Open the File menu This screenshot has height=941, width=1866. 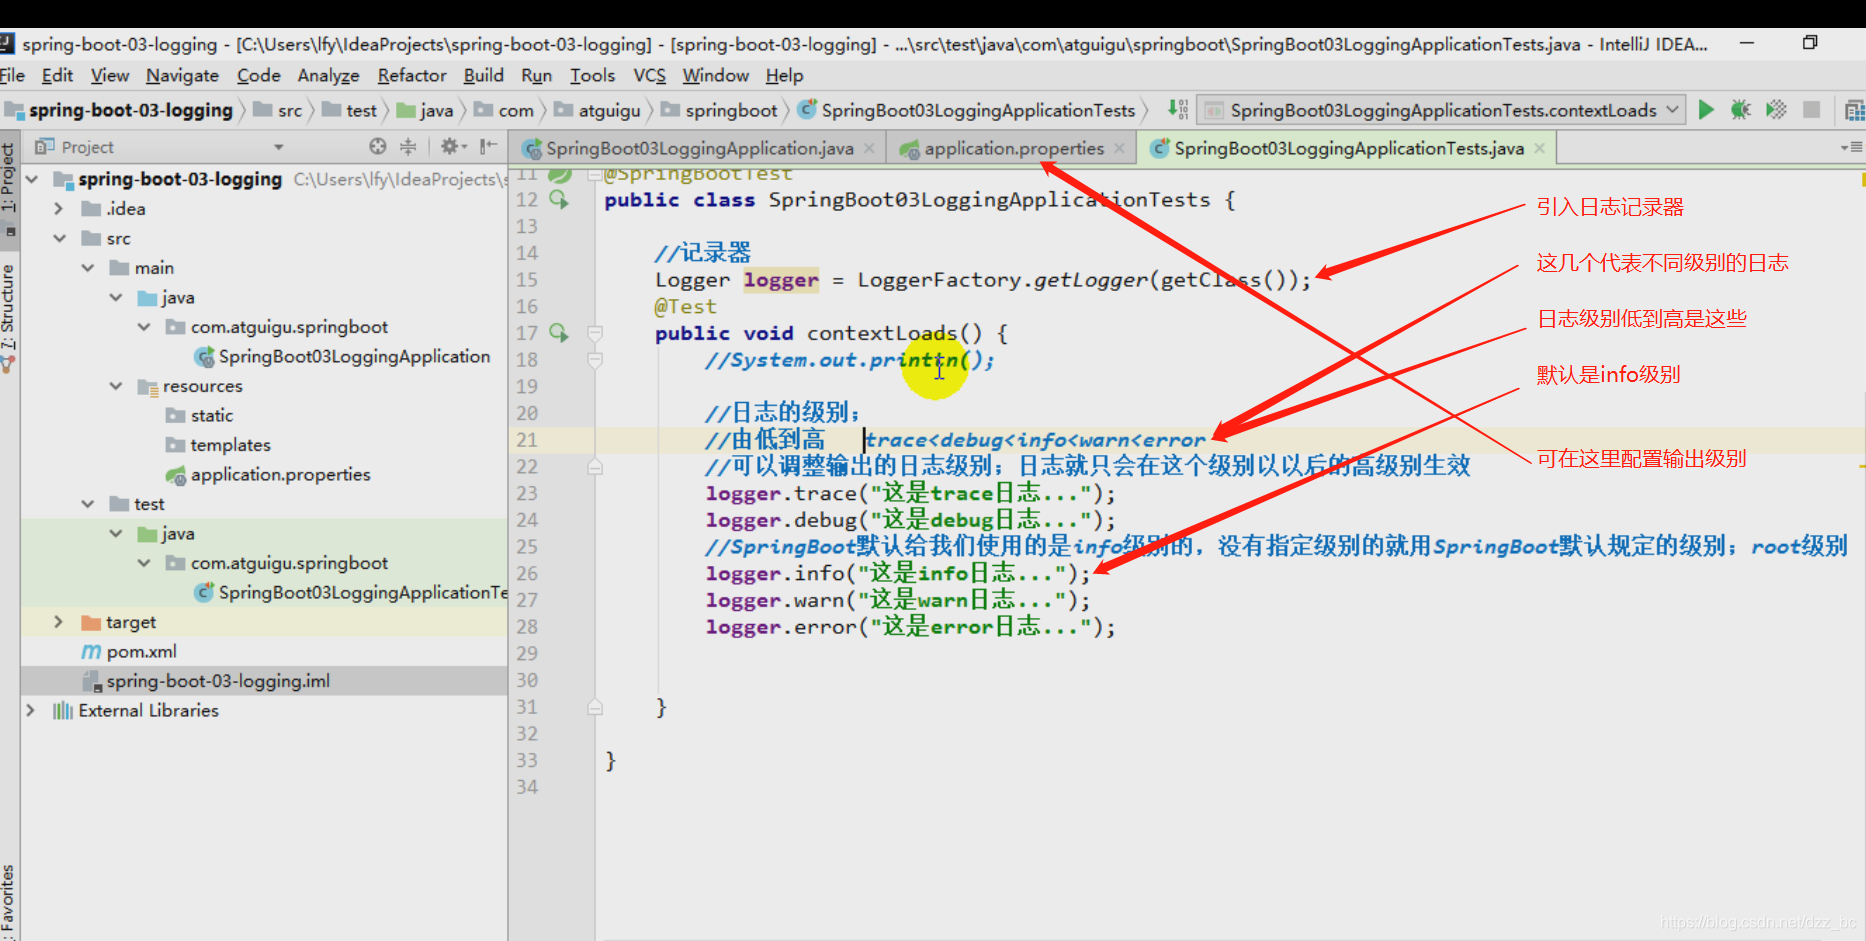[x=12, y=75]
